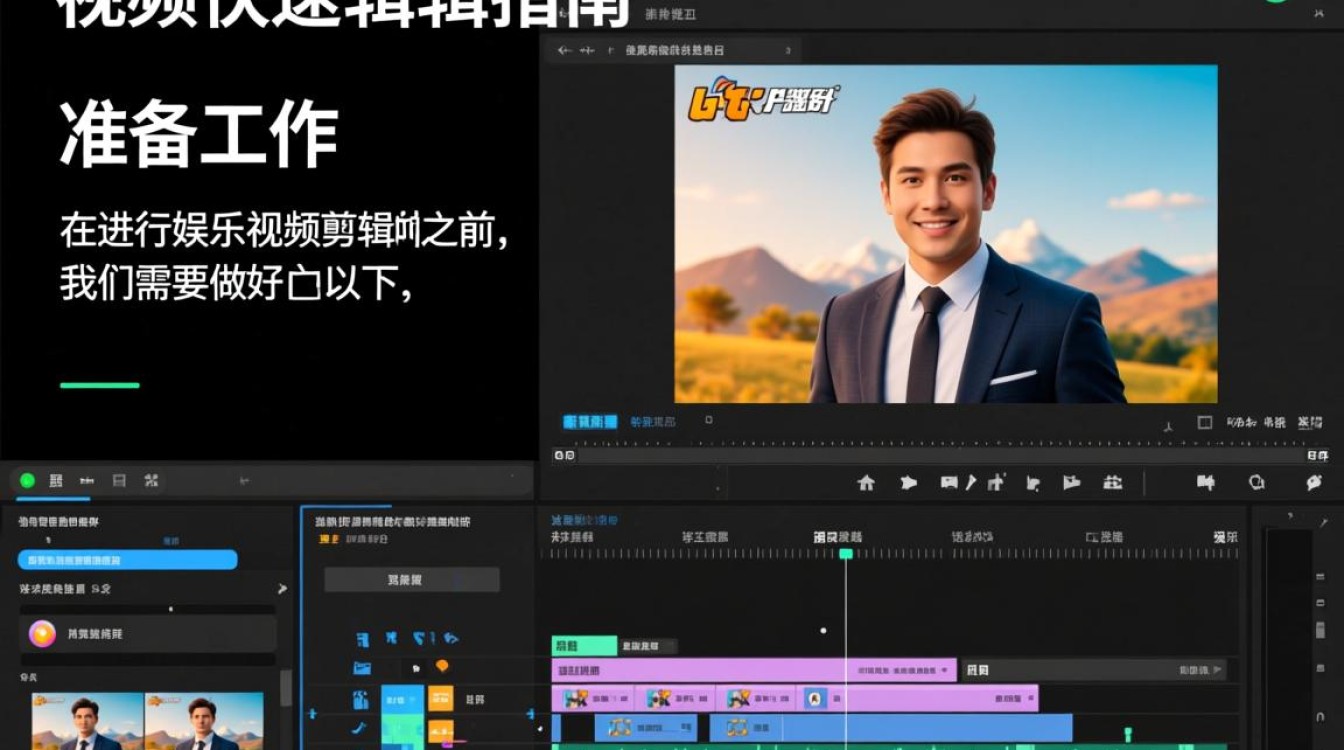The width and height of the screenshot is (1344, 750).
Task: Click the green circle button above left panel
Action: (27, 481)
